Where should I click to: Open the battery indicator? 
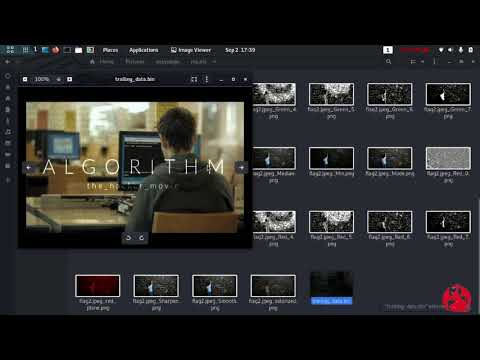(x=471, y=50)
